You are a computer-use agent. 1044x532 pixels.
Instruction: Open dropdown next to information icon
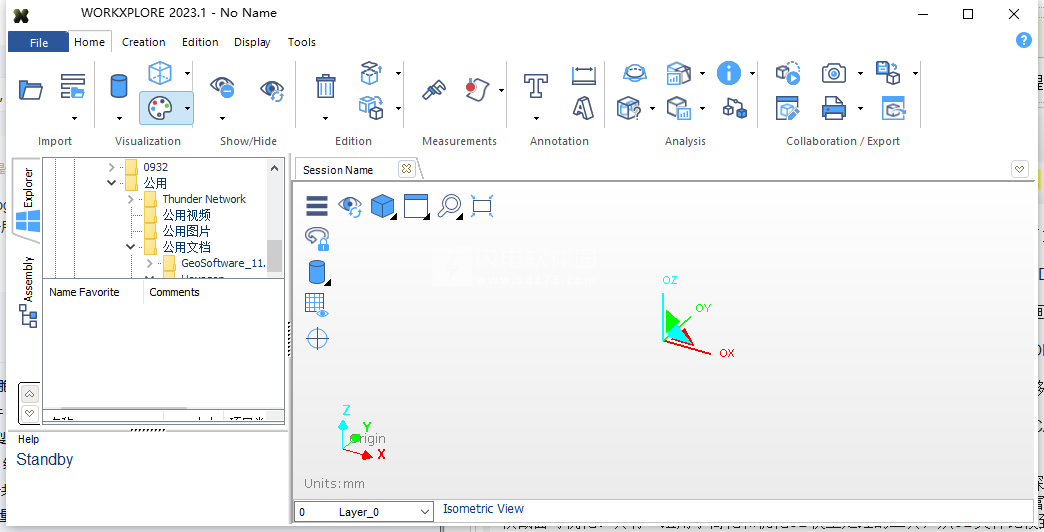pos(752,73)
